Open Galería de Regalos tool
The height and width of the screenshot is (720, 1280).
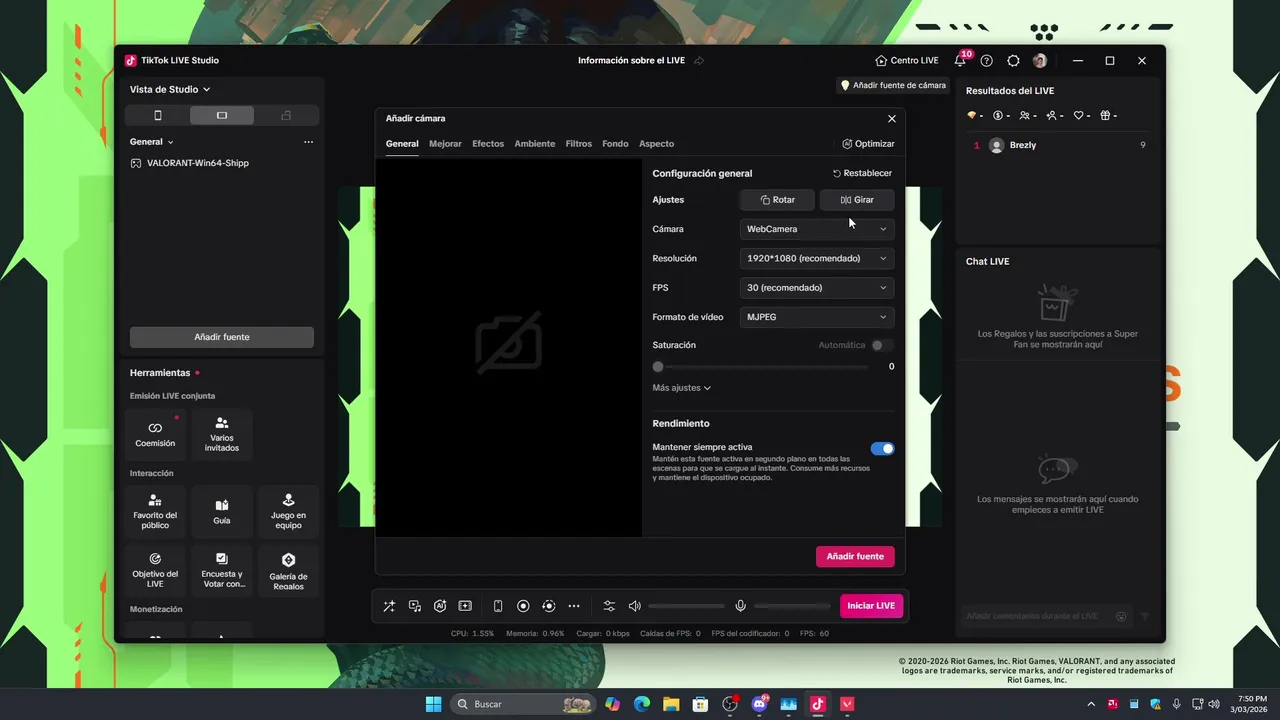[288, 570]
